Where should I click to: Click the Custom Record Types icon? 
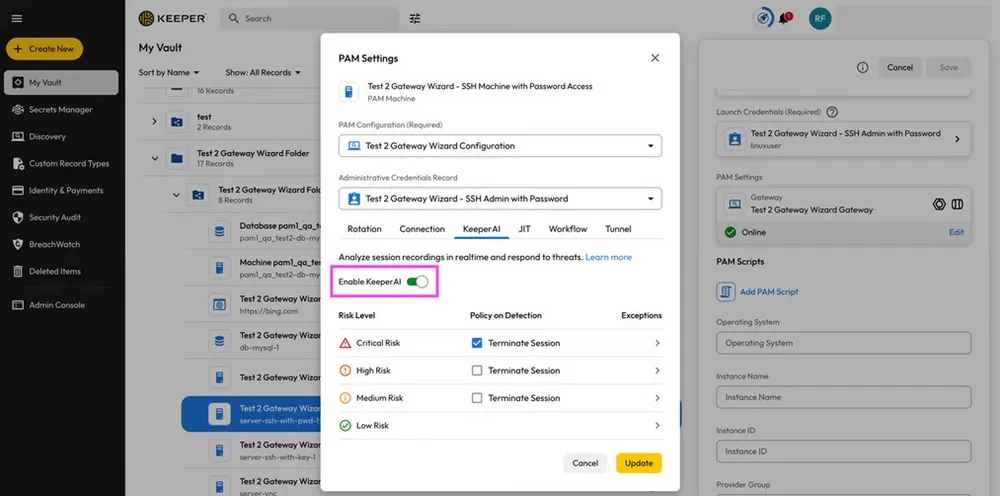[18, 163]
